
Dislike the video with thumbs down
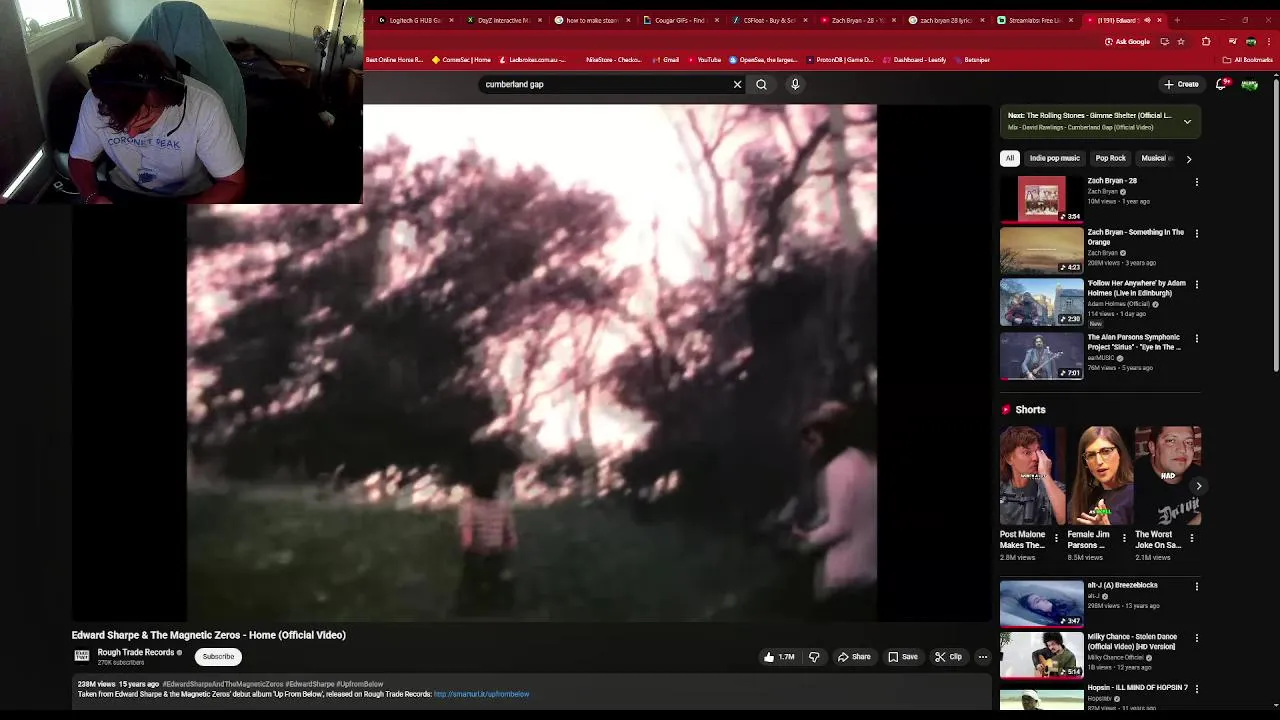tap(814, 657)
